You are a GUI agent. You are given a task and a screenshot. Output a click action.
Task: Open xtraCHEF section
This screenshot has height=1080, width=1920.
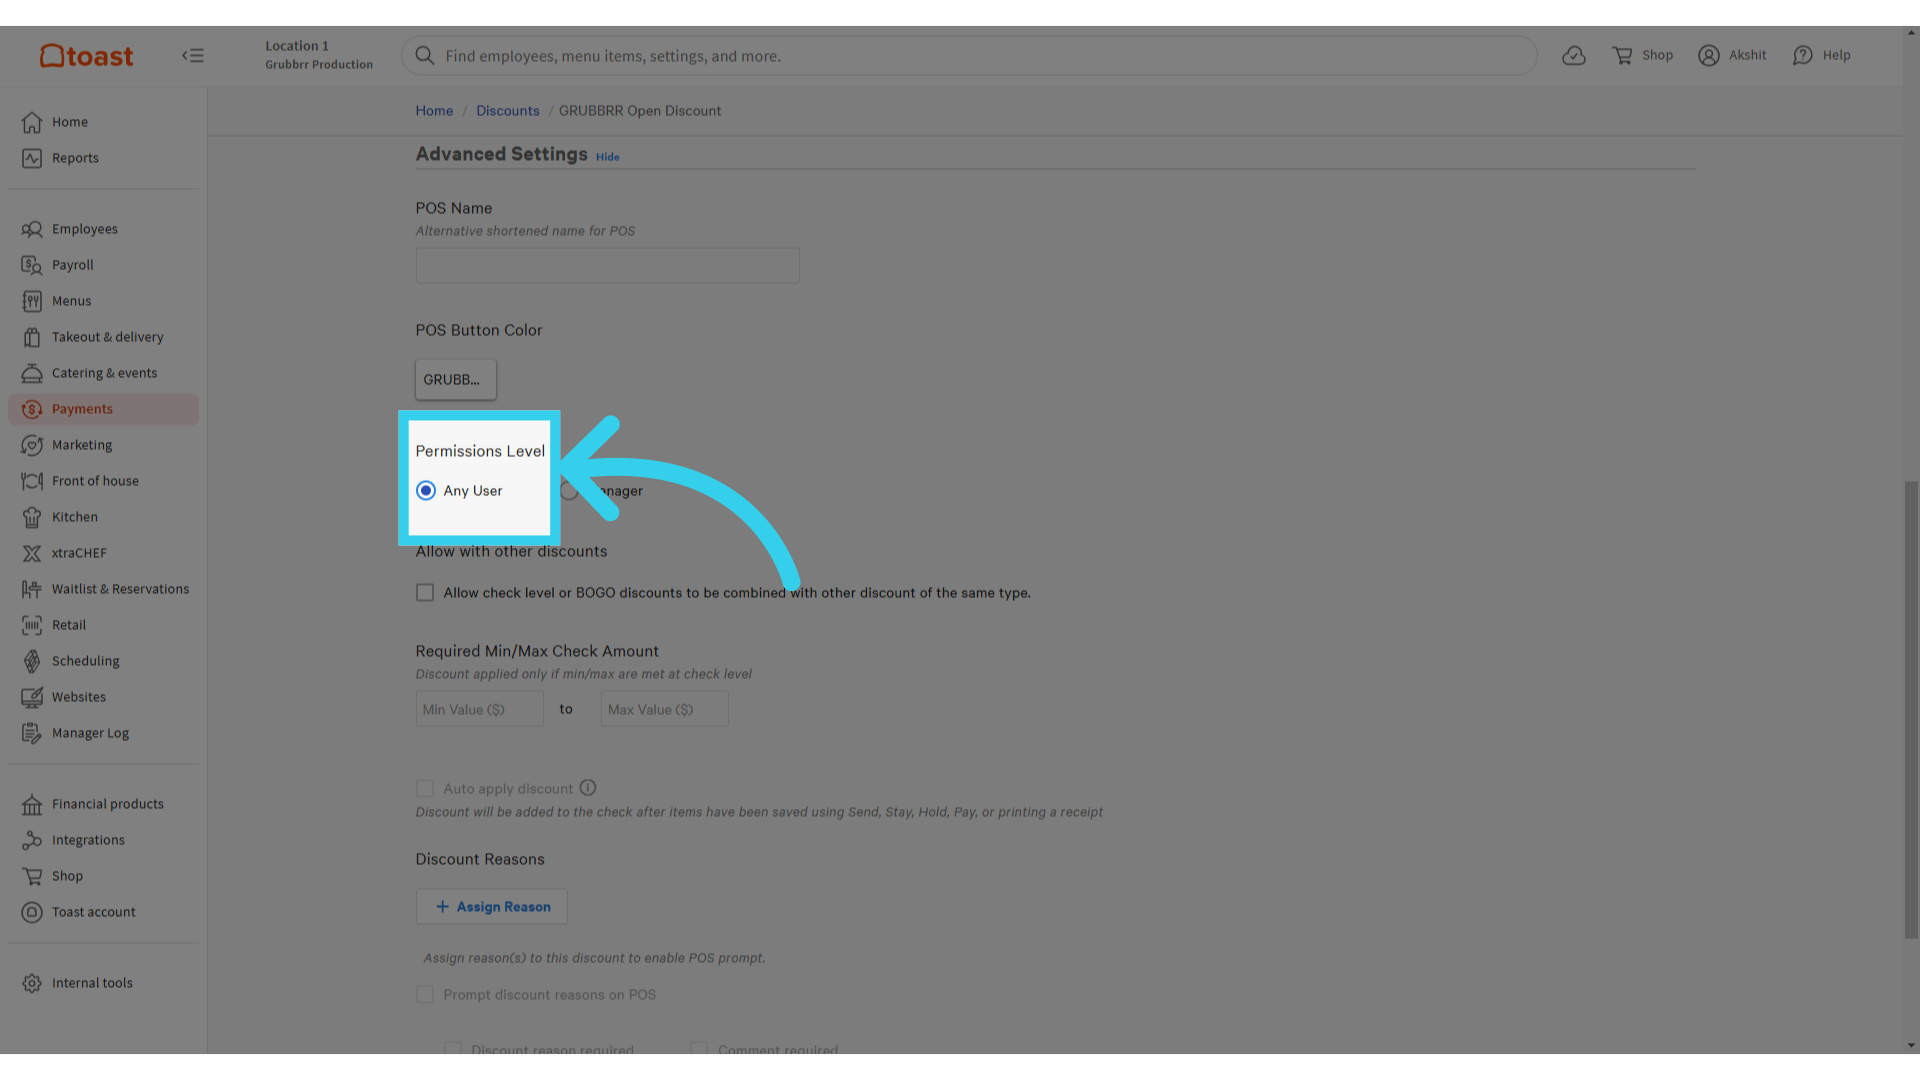pos(103,553)
